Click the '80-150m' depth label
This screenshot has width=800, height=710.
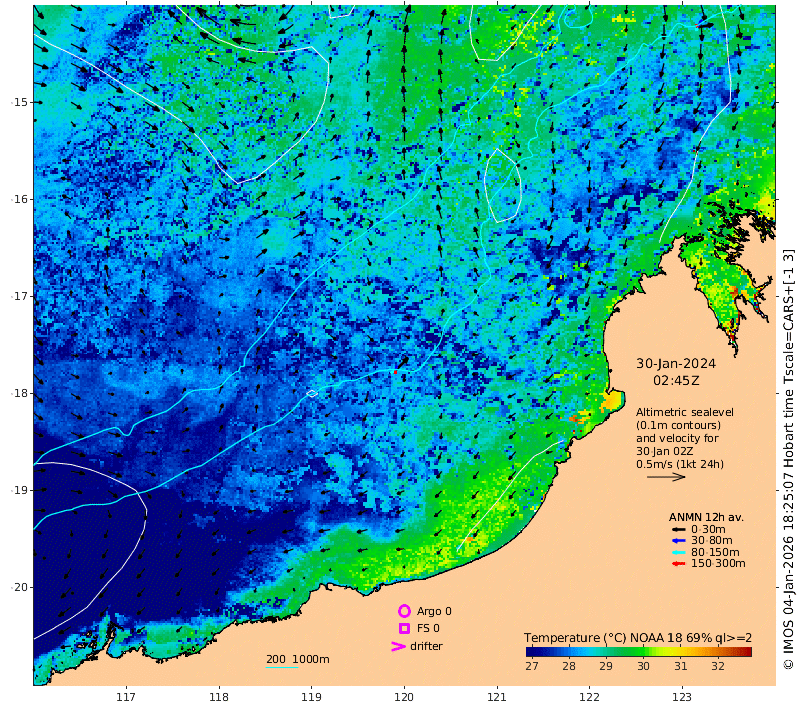(715, 552)
